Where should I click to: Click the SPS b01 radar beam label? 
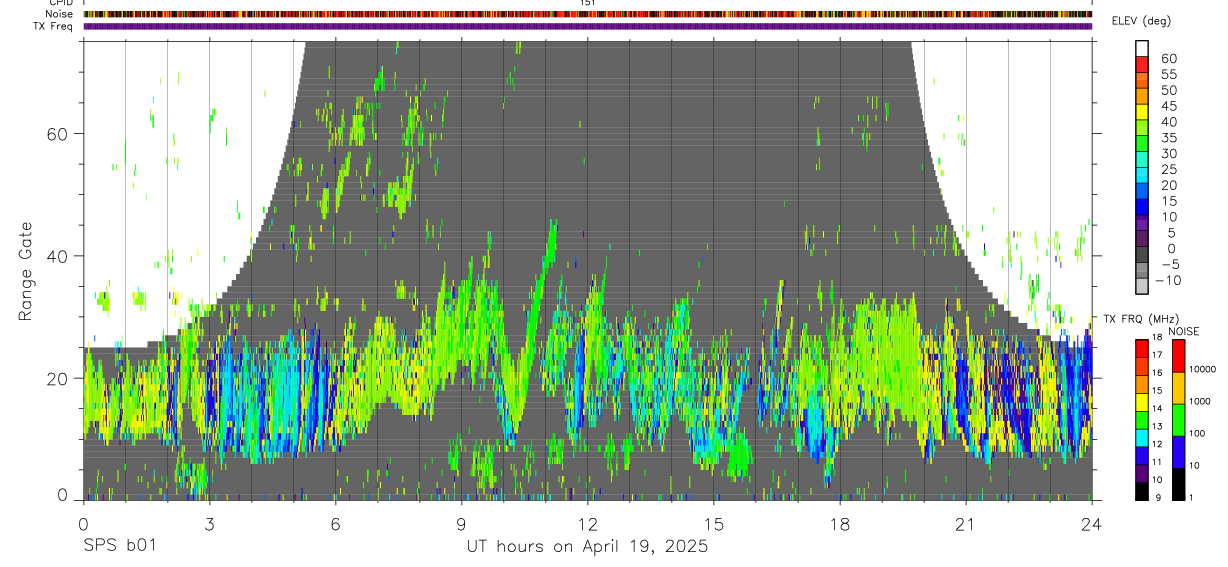coord(119,547)
